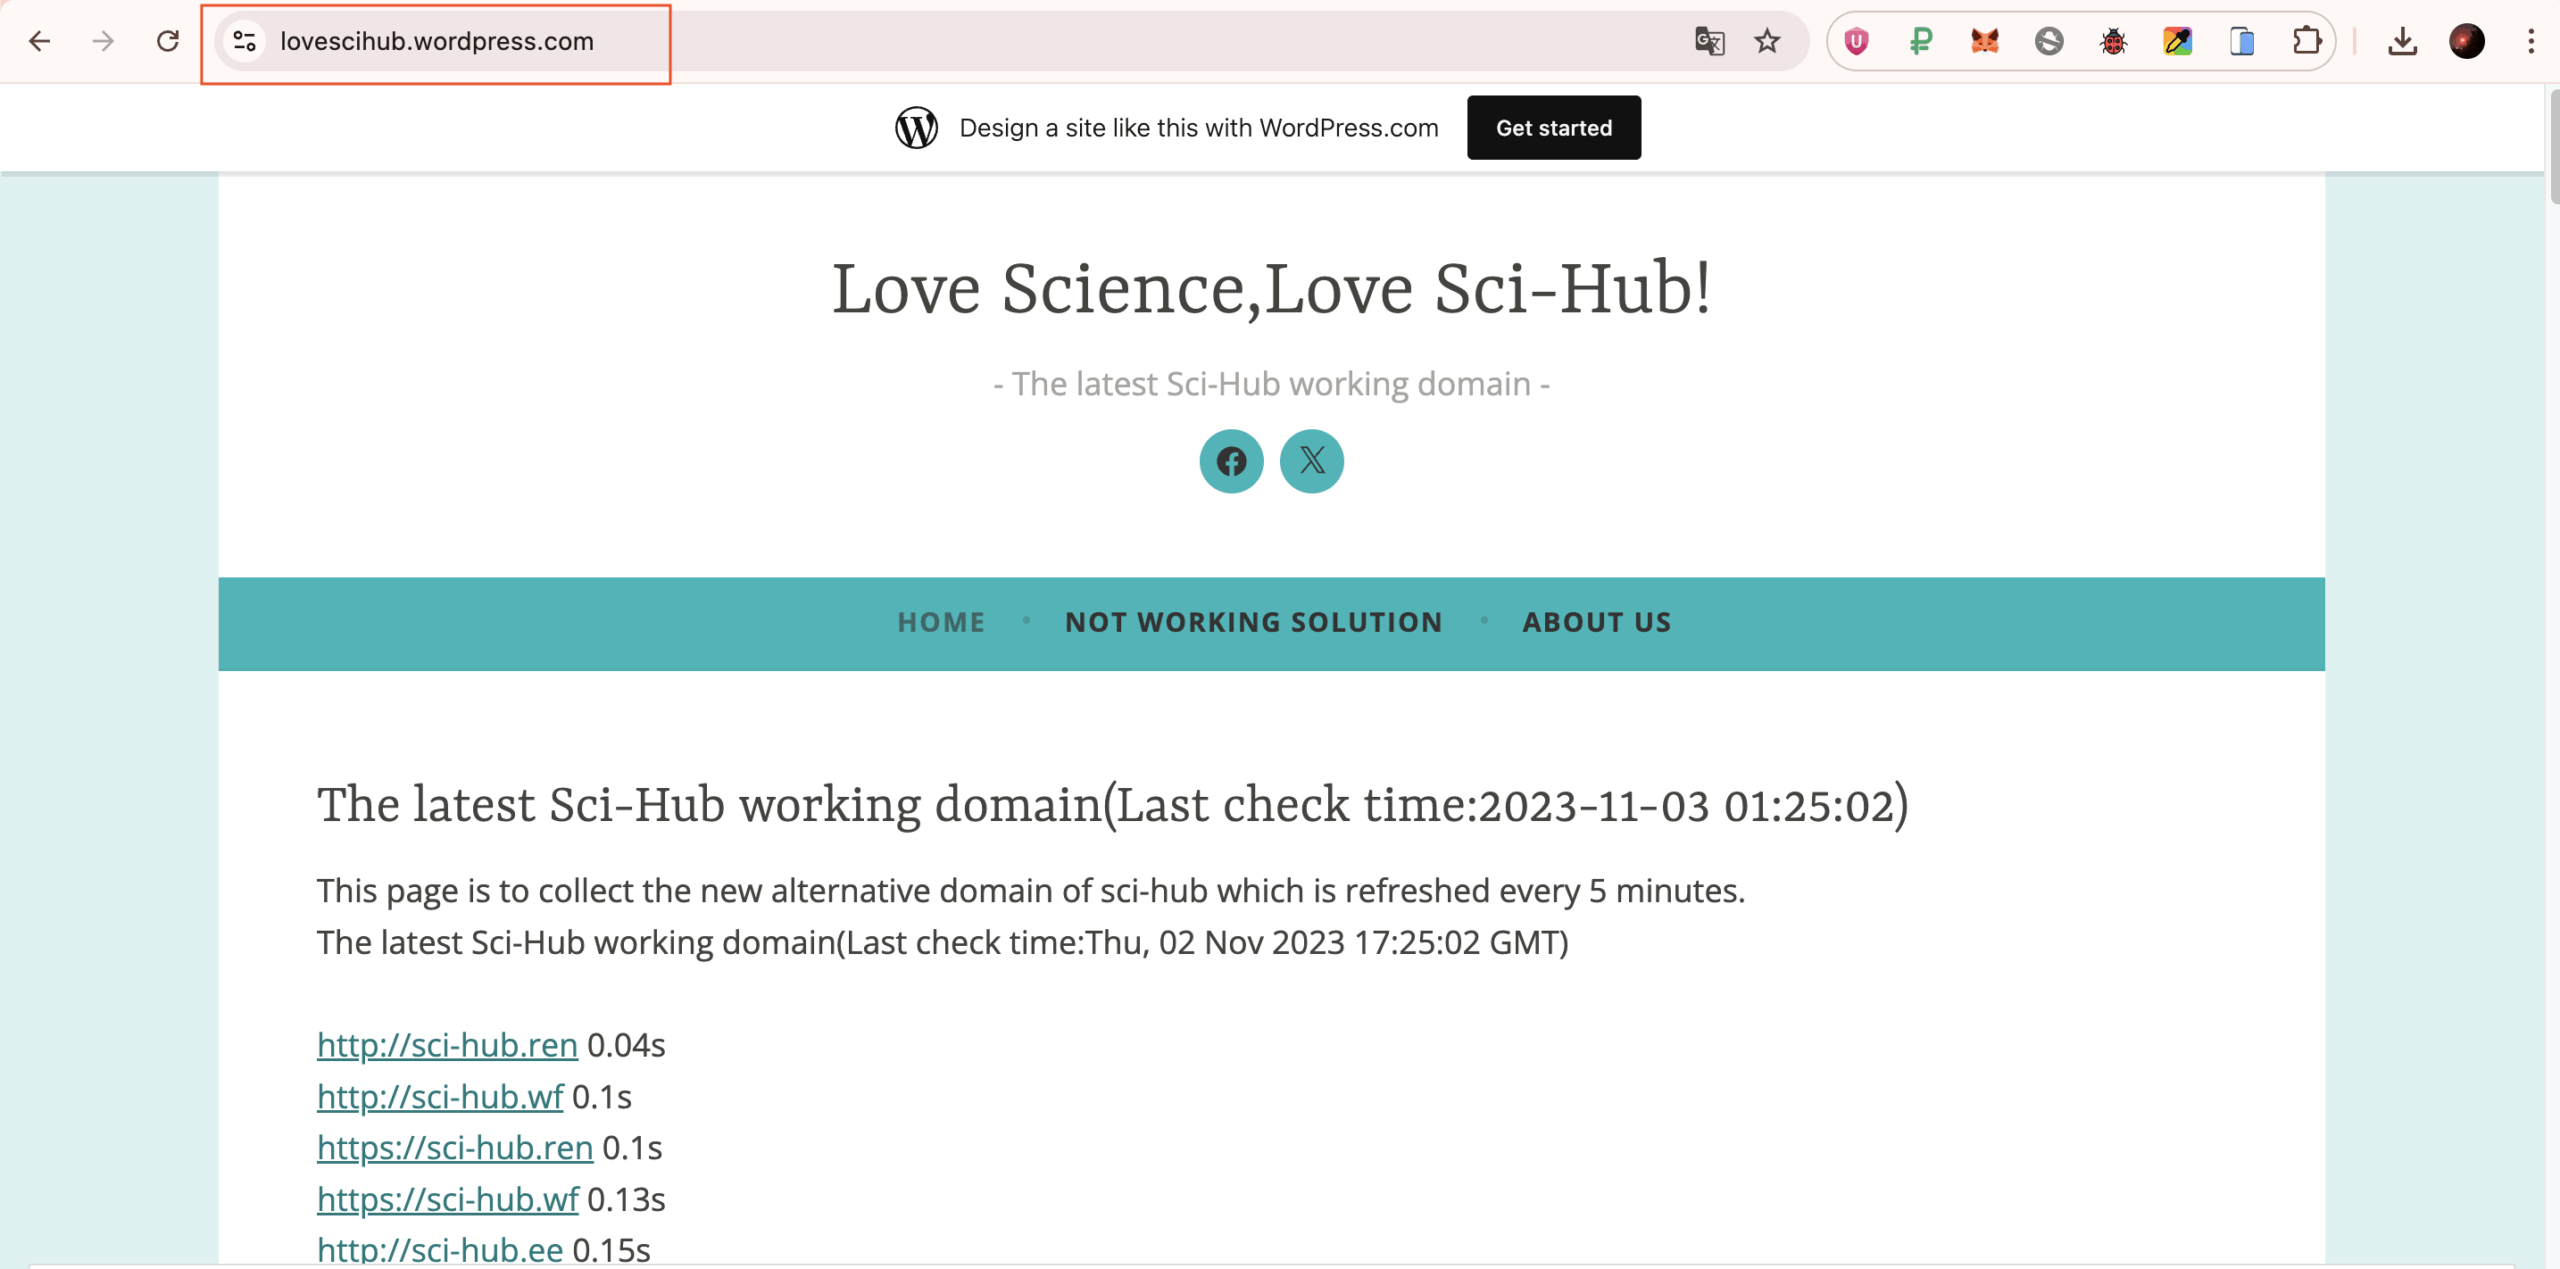Viewport: 2560px width, 1269px height.
Task: Open the ABOUT US menu item
Action: tap(1596, 622)
